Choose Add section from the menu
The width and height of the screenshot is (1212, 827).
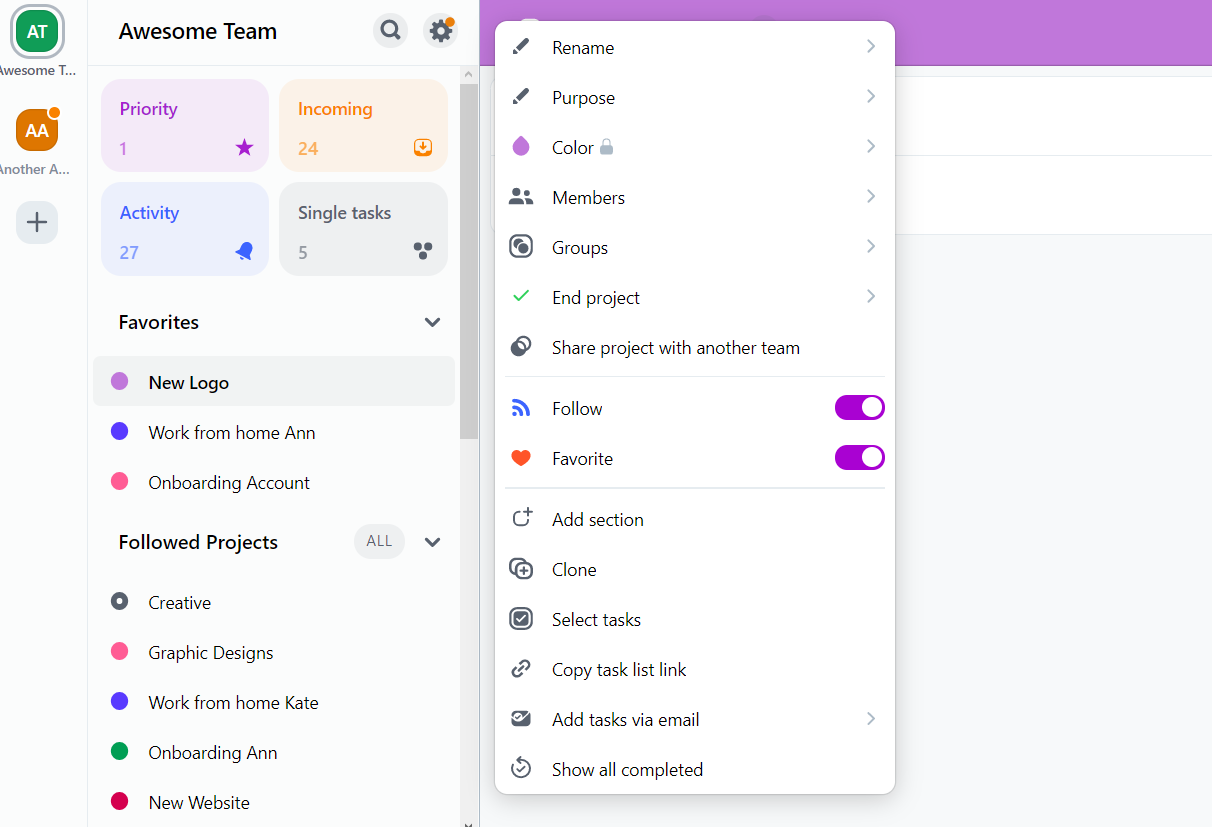pyautogui.click(x=695, y=519)
